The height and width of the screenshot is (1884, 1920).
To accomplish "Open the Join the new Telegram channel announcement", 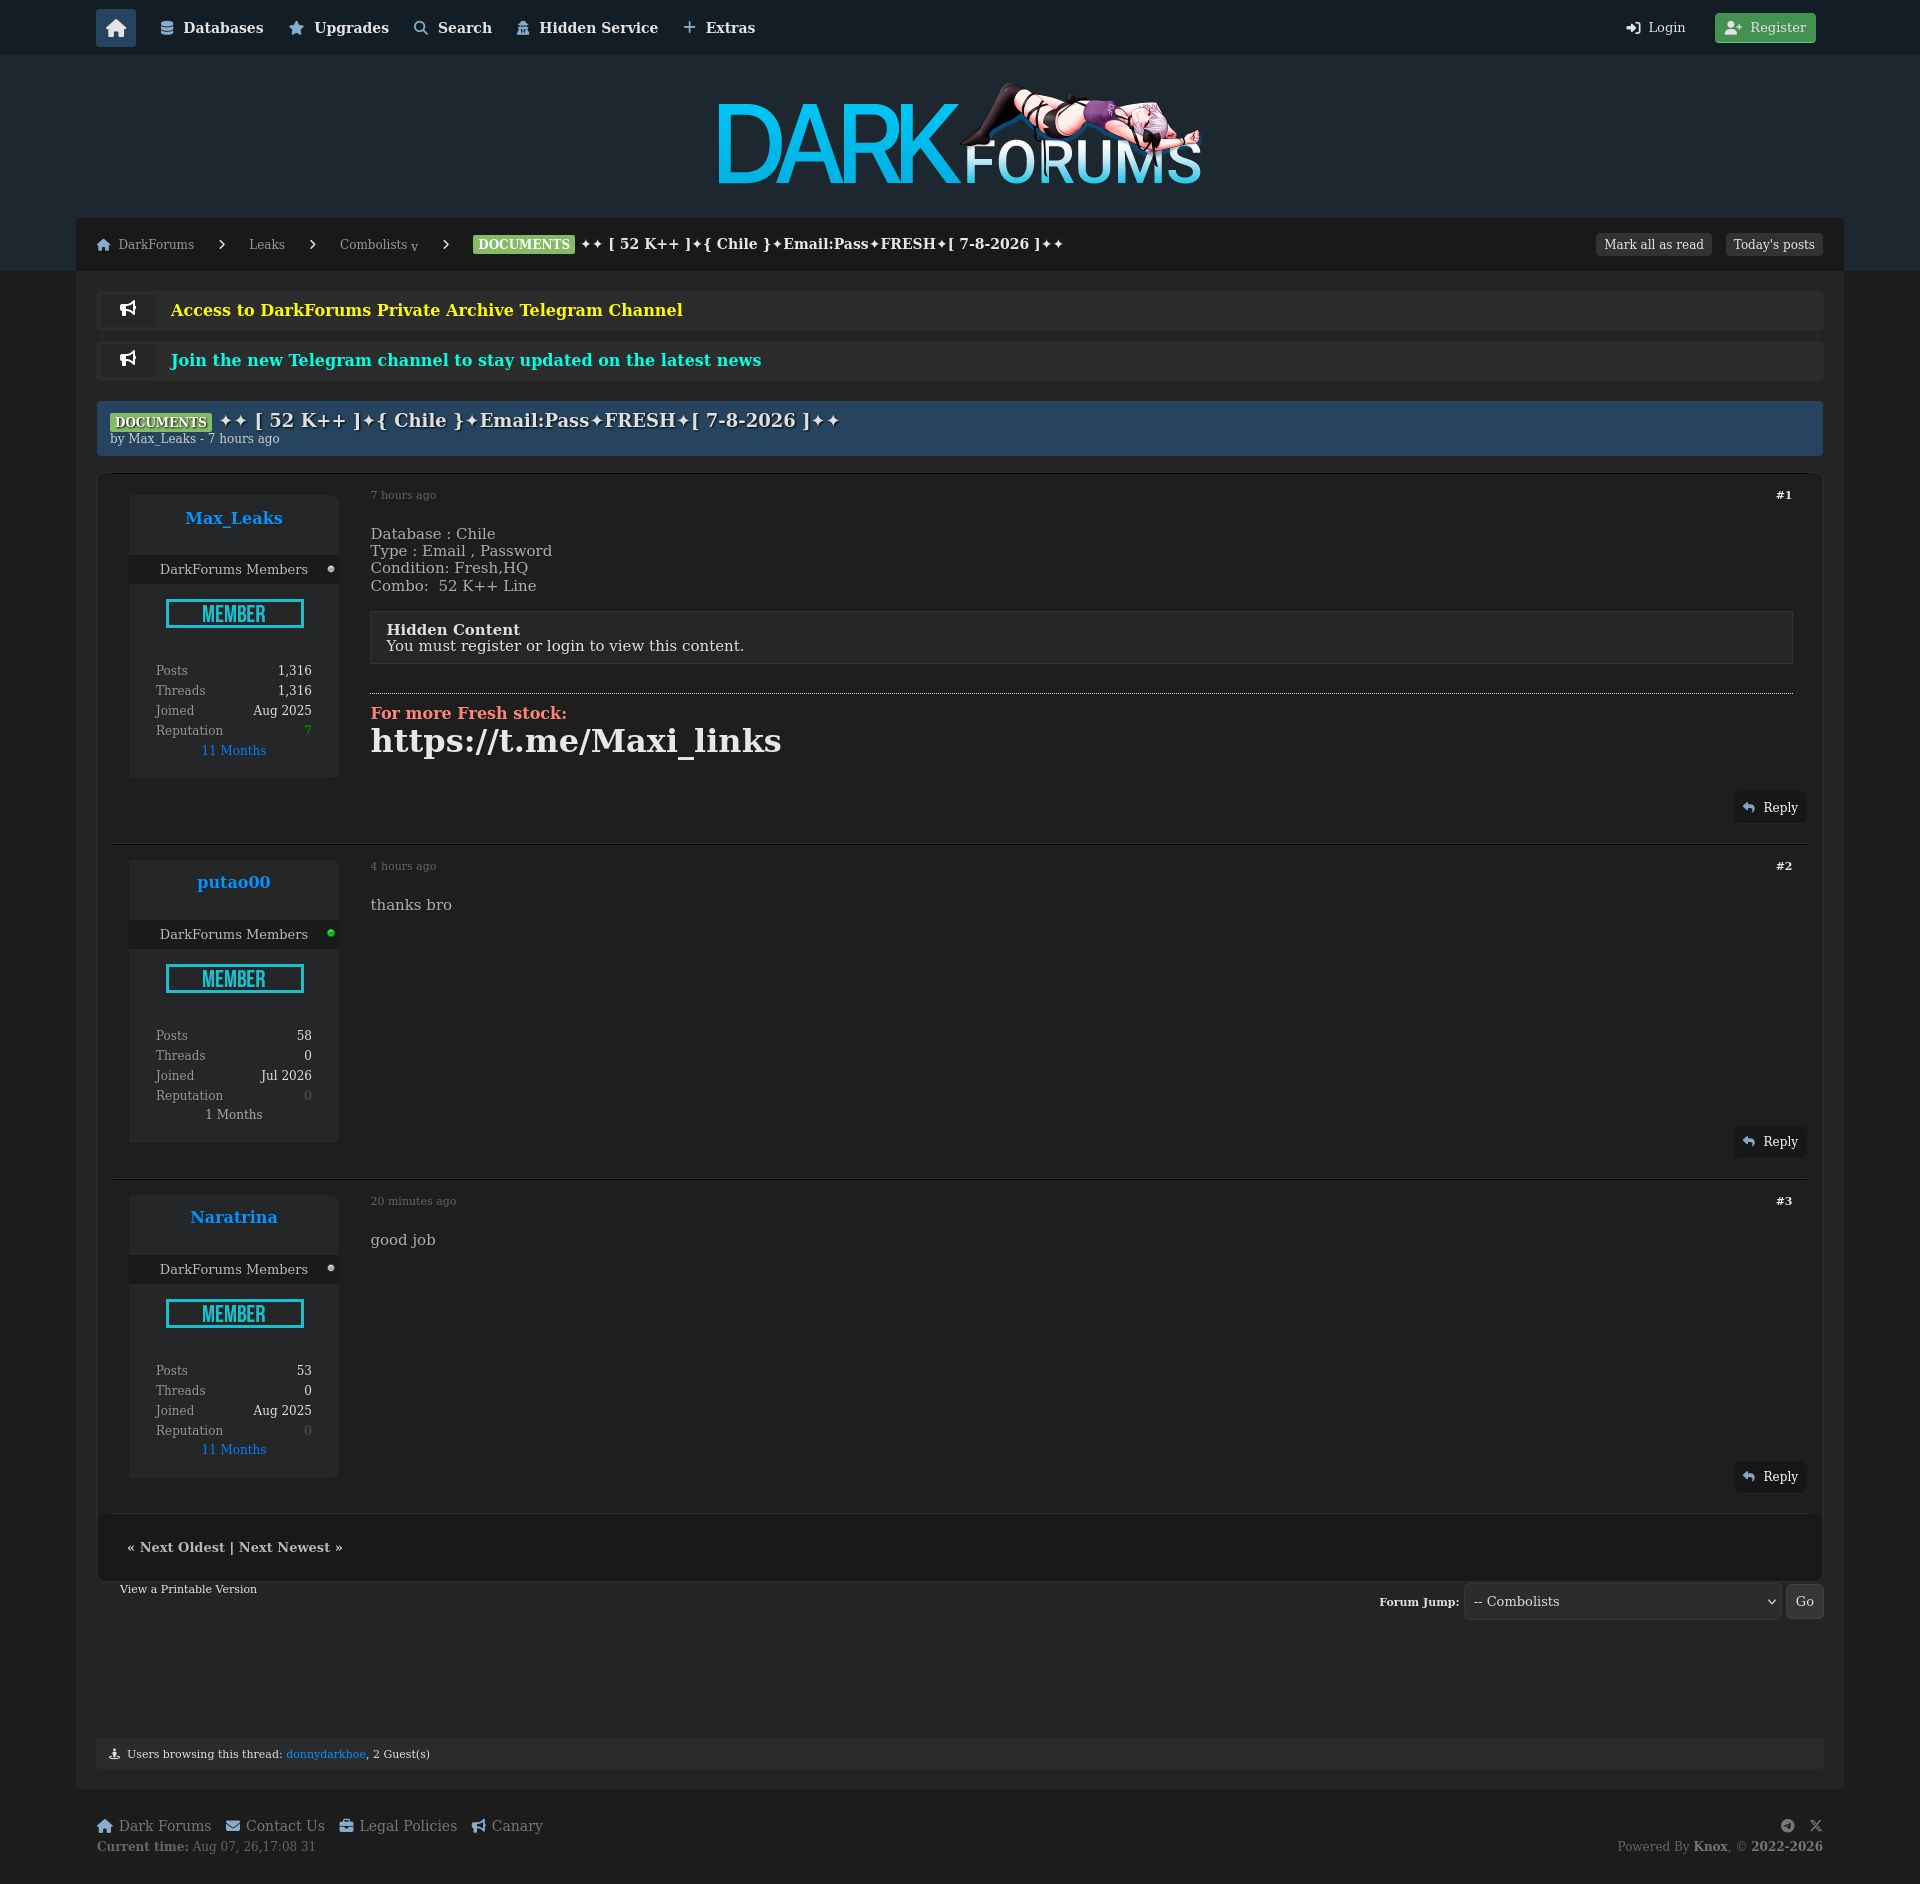I will coord(466,360).
